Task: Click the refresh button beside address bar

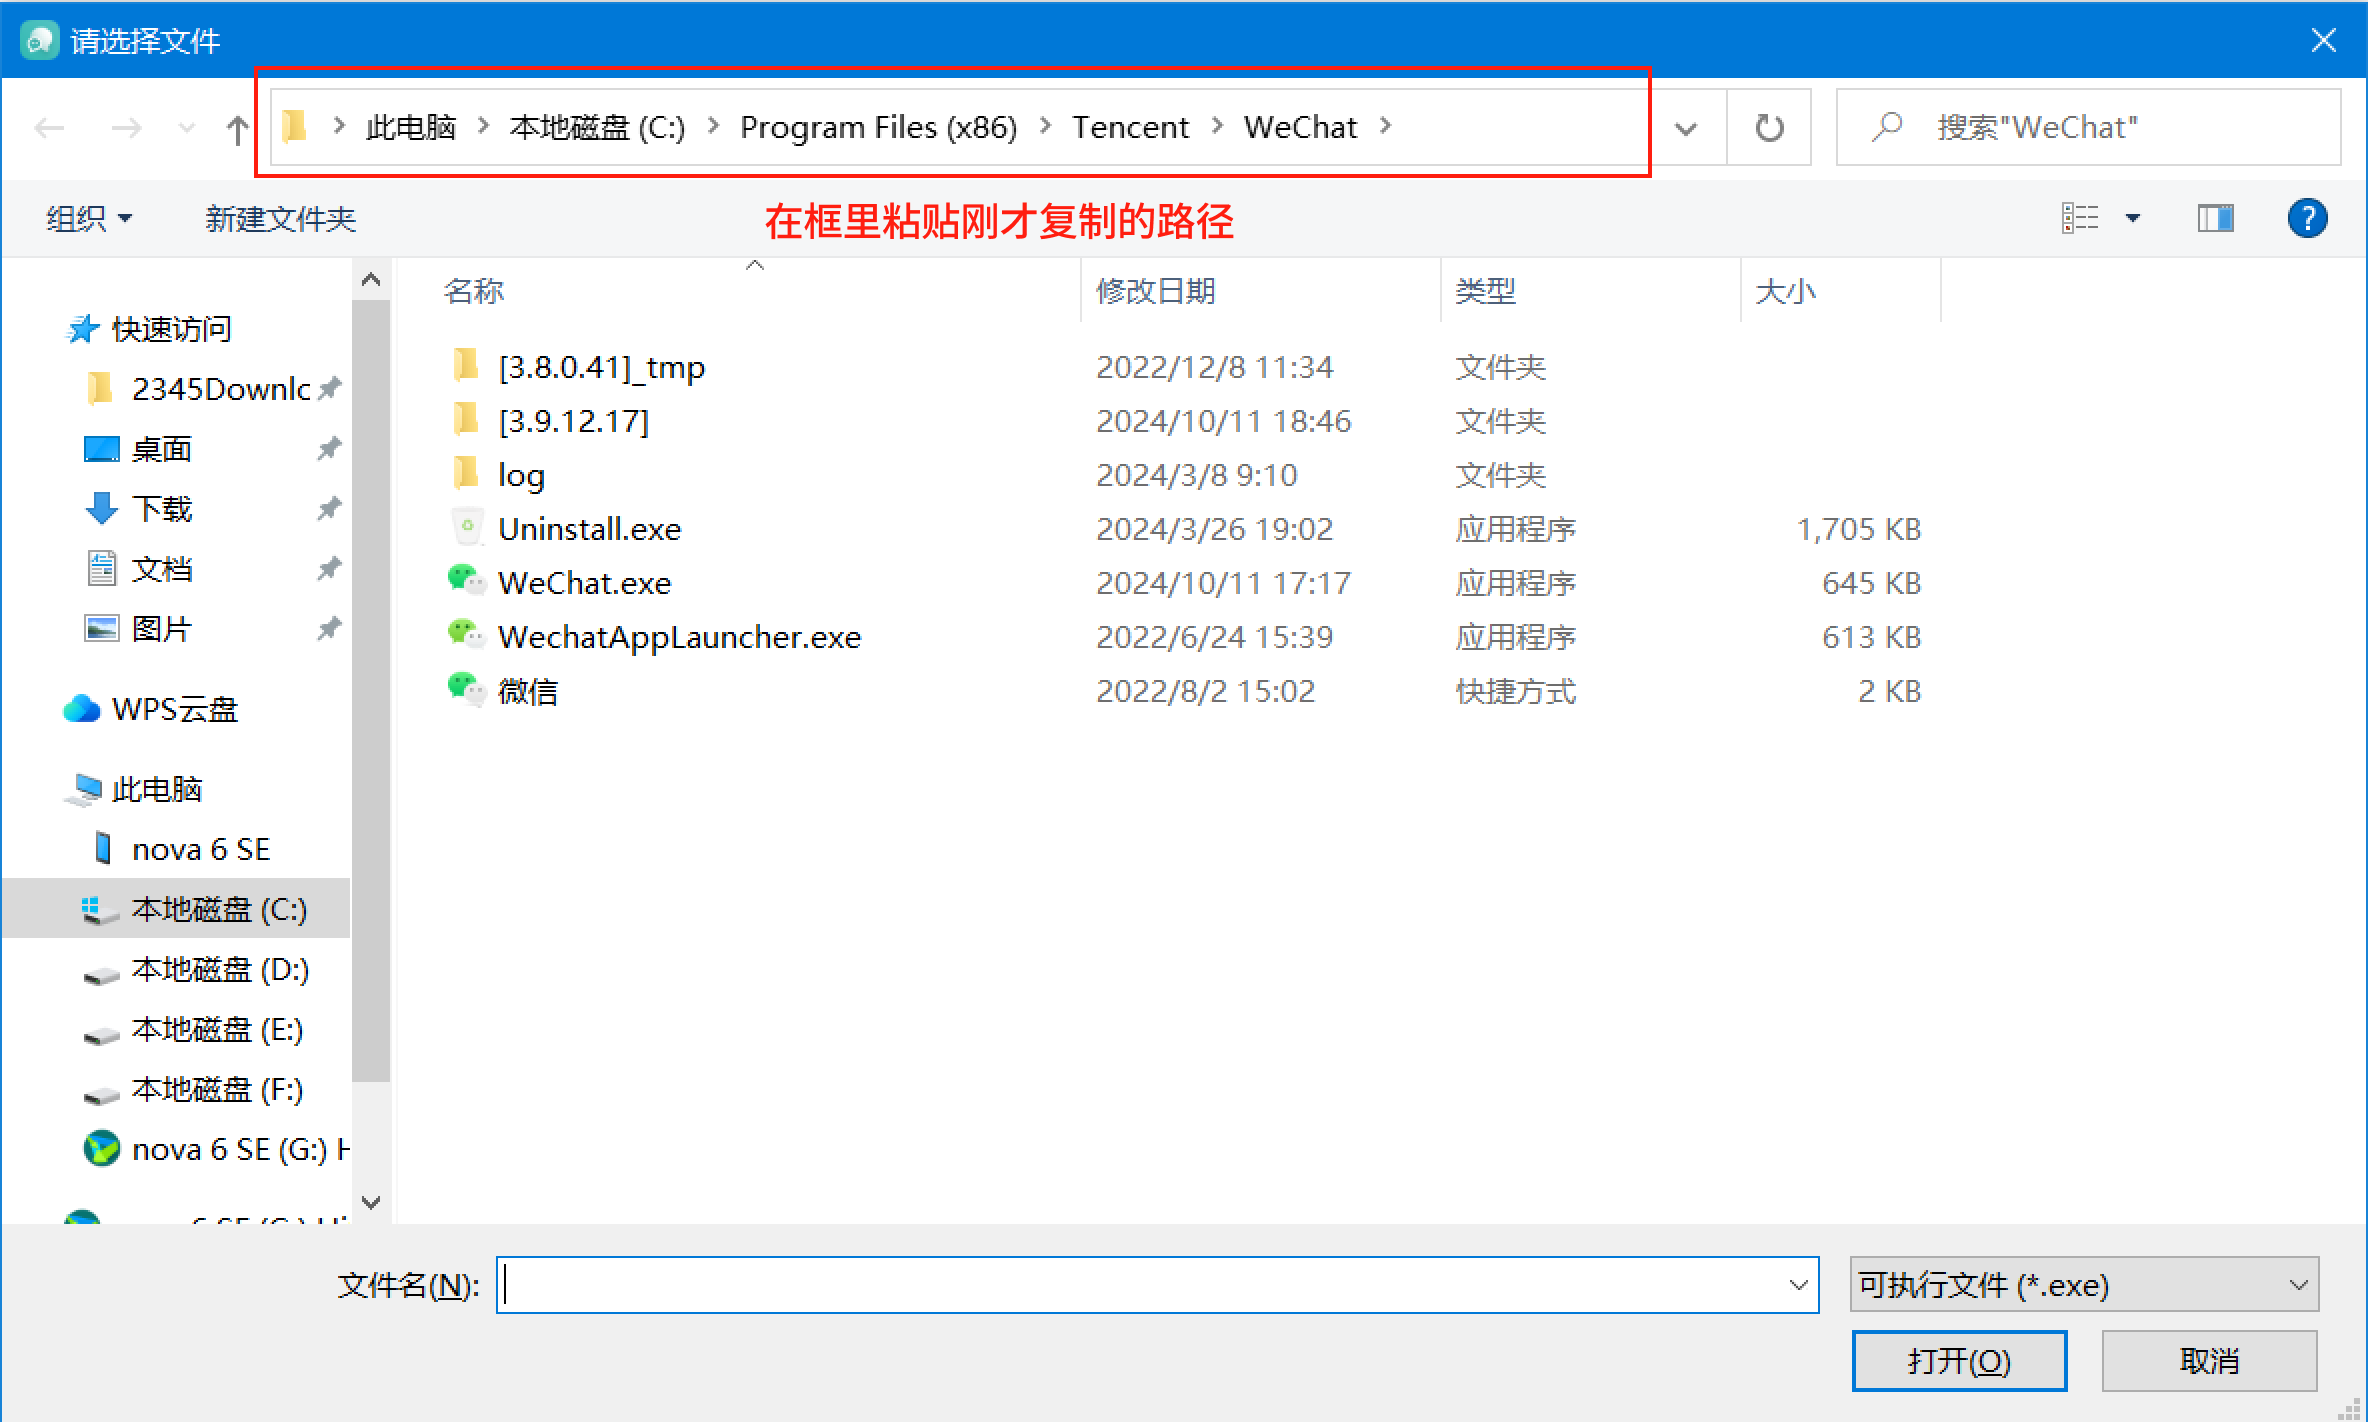Action: click(x=1769, y=128)
